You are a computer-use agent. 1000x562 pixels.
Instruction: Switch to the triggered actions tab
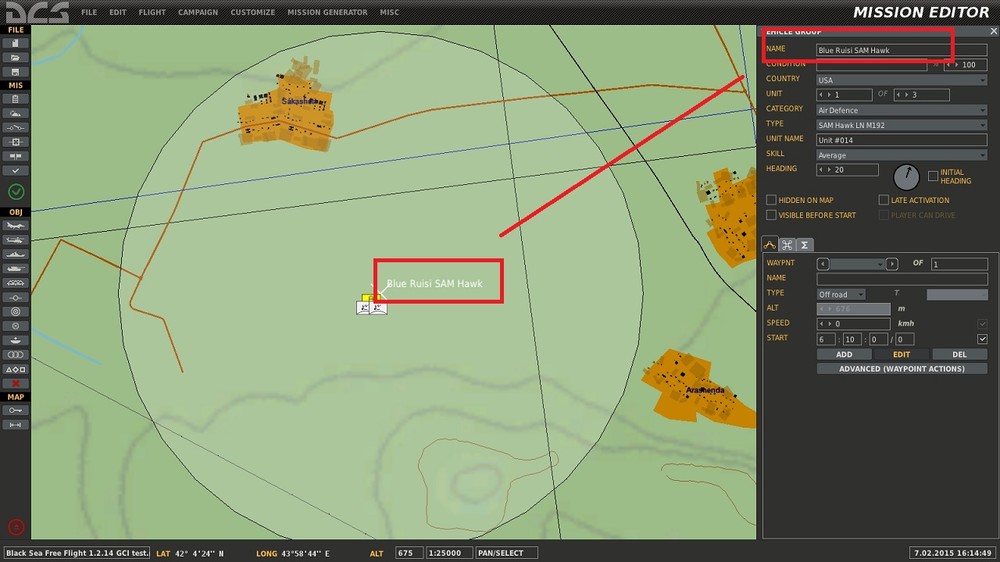click(x=787, y=245)
